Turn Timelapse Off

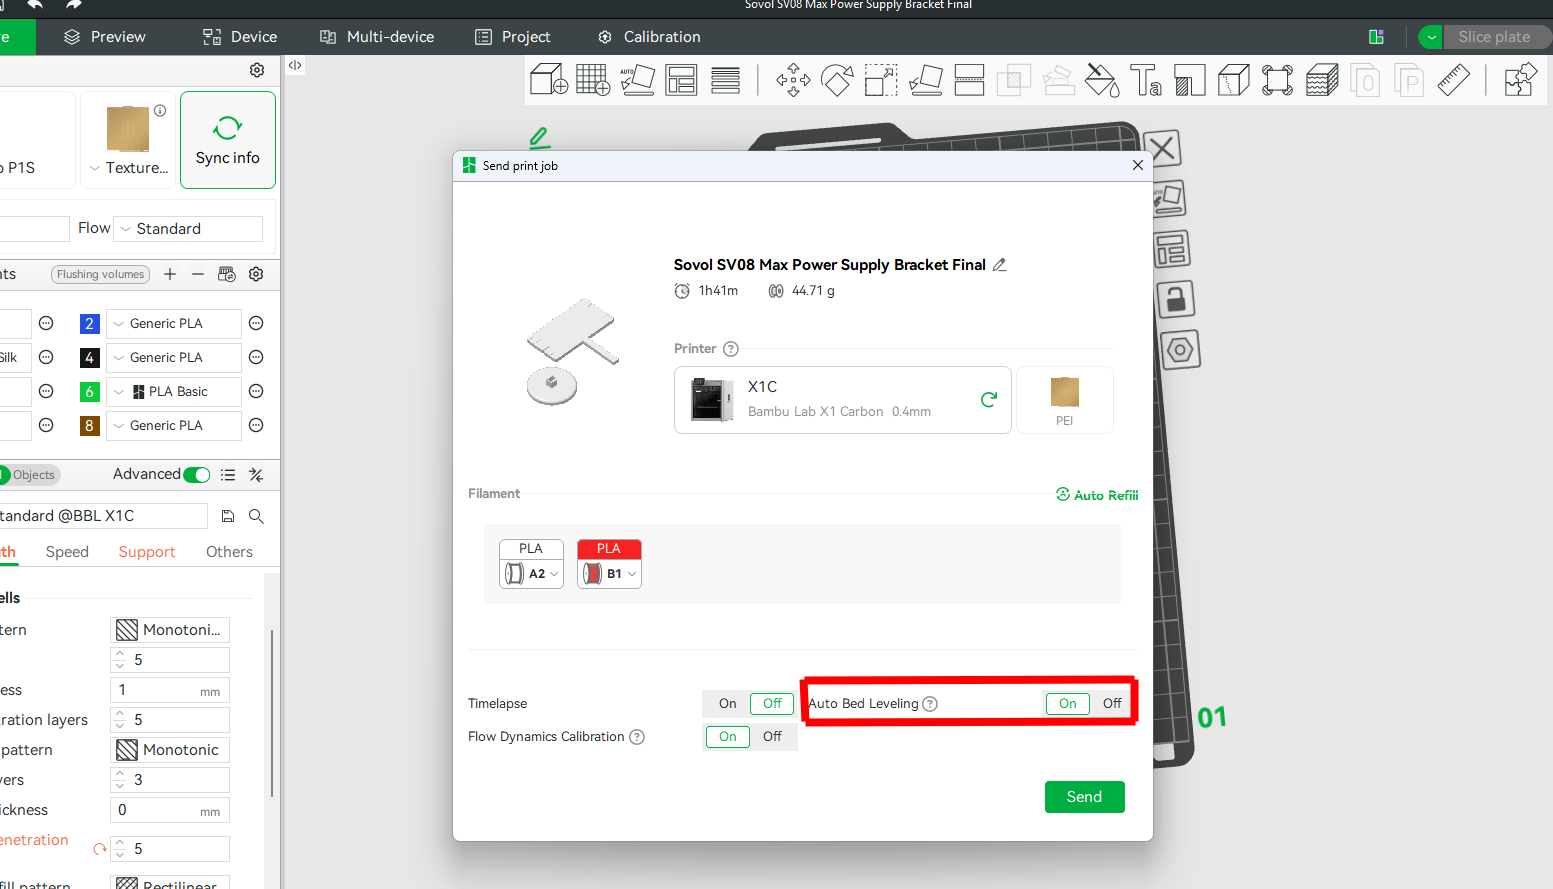[772, 703]
